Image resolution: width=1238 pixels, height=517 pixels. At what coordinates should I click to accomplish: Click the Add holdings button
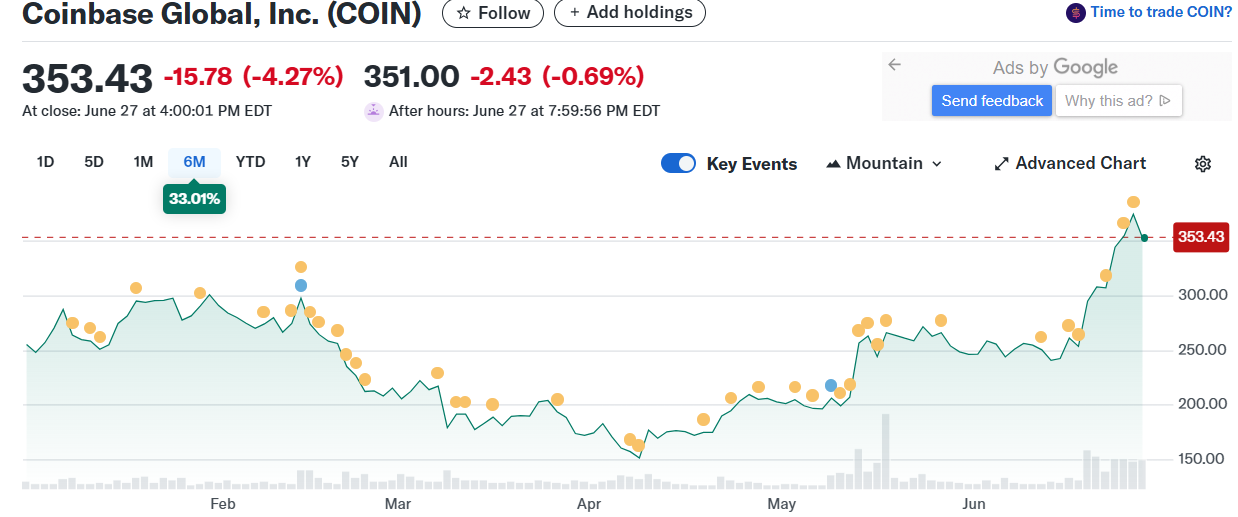630,13
